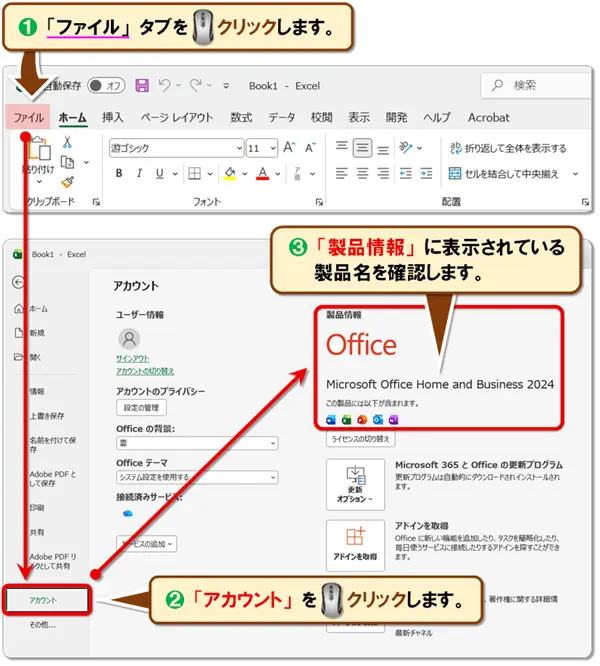Open the 校閲 tab

(321, 117)
